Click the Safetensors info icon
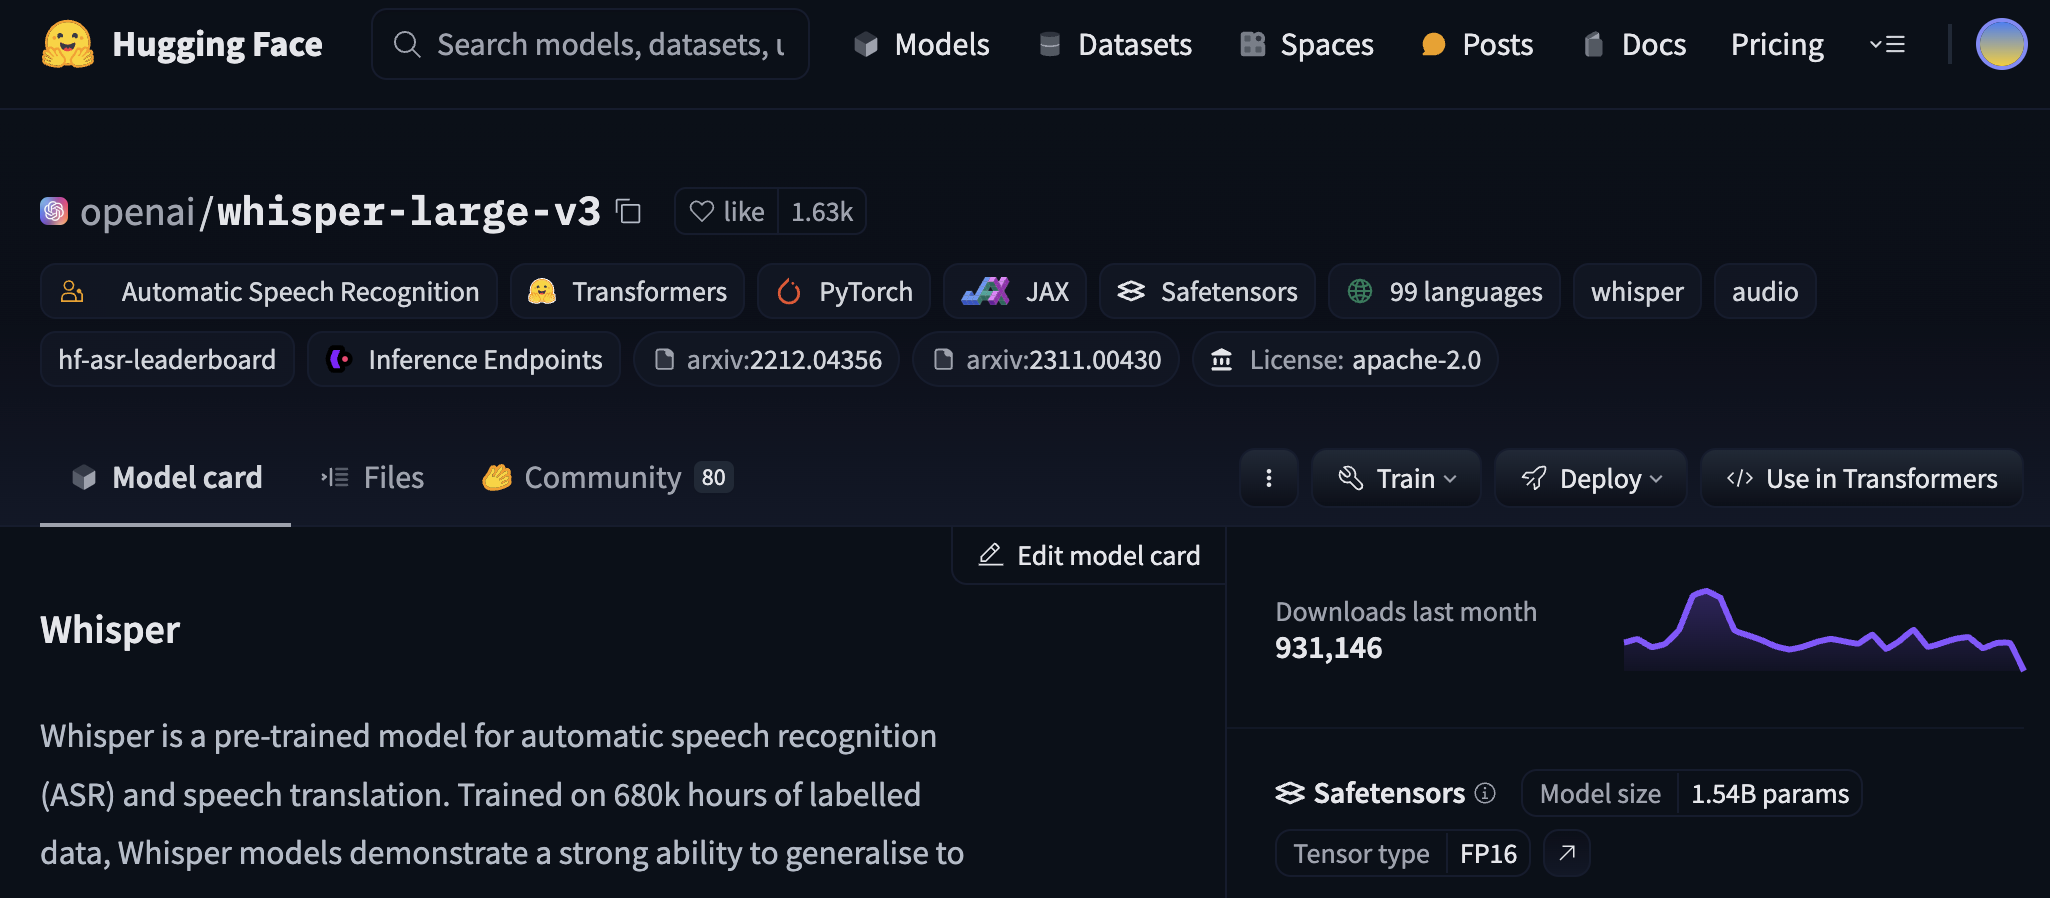 (x=1485, y=793)
